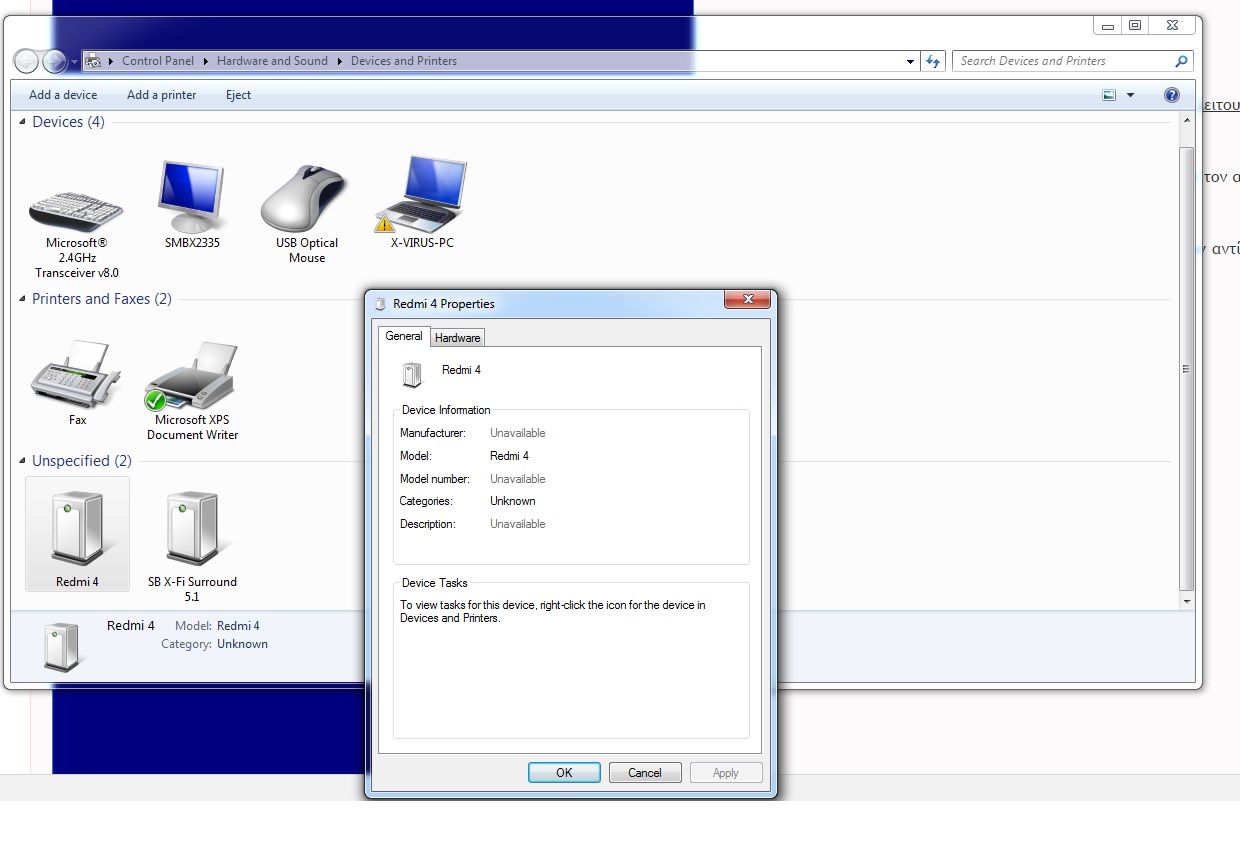Select the SMBX2335 monitor device
This screenshot has width=1240, height=868.
click(192, 205)
